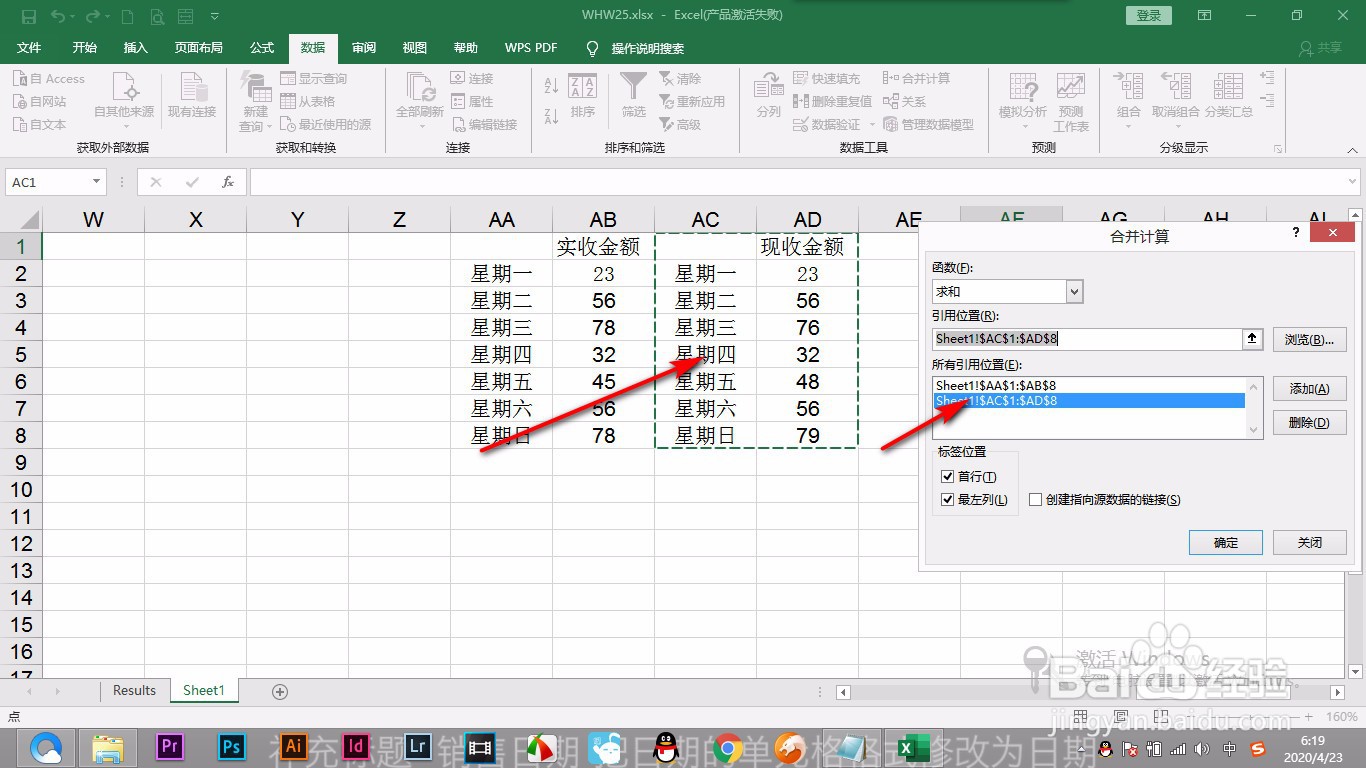
Task: Click the 管理数据模型 icon
Action: coord(891,124)
